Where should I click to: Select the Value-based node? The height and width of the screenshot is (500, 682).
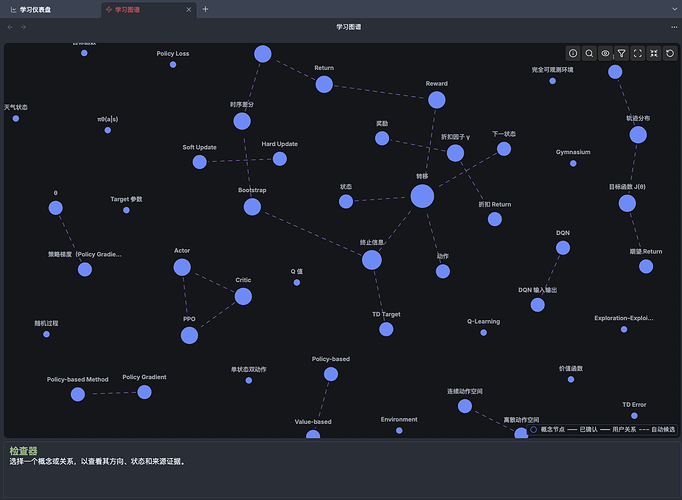tap(313, 434)
